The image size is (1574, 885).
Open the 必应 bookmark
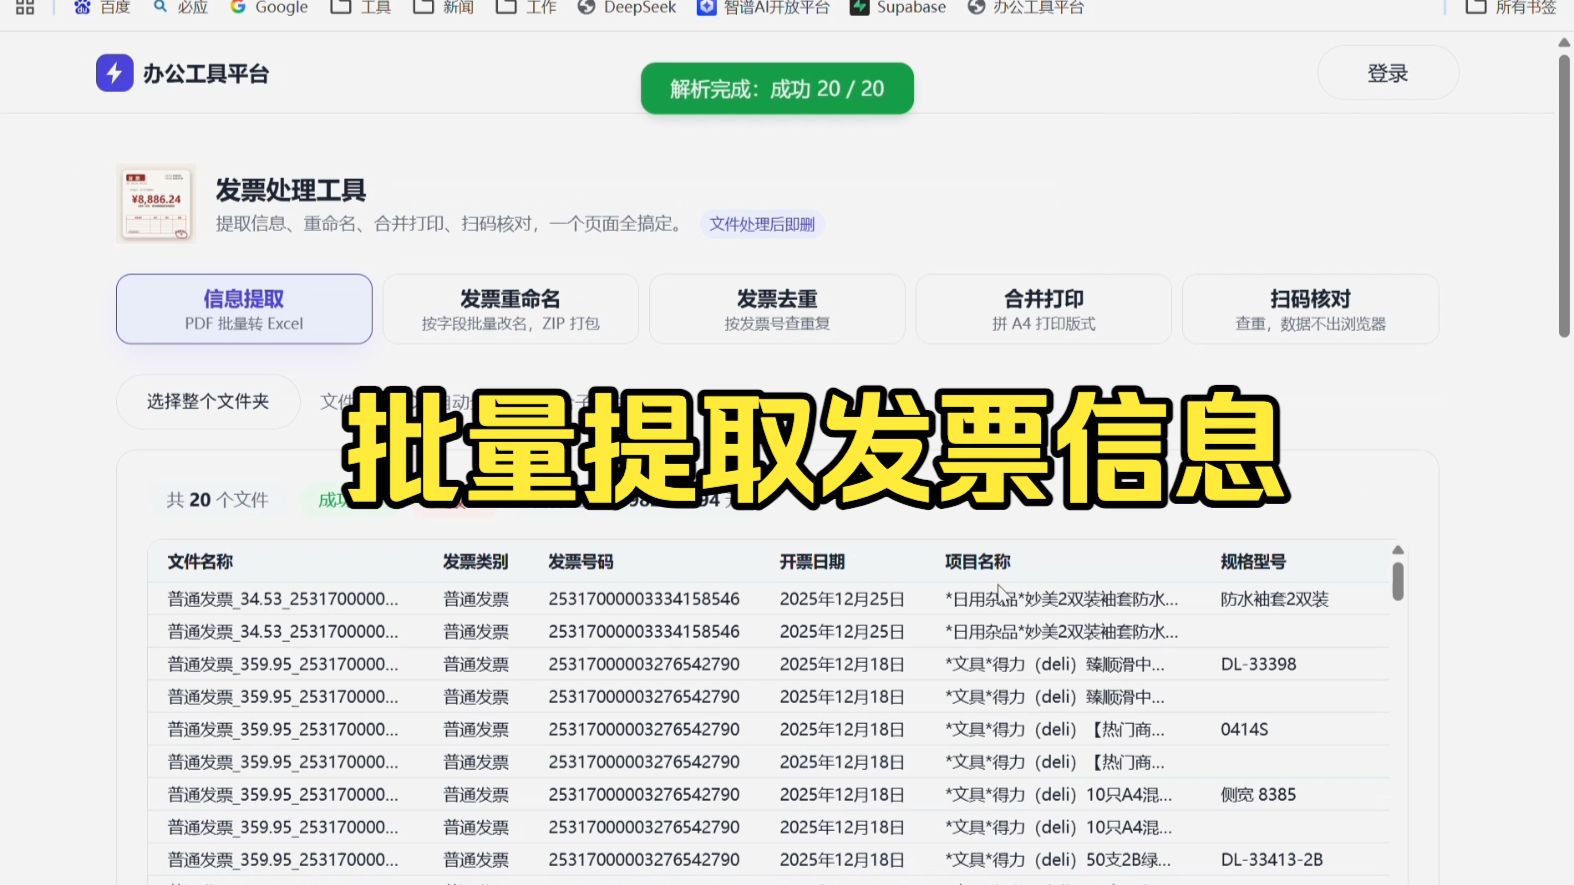click(x=180, y=7)
